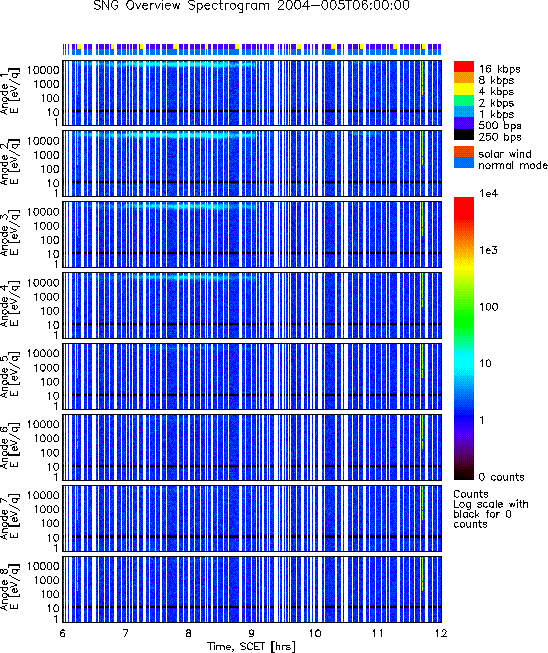
Task: Click the Anode 1 spectrogram panel
Action: pyautogui.click(x=252, y=93)
